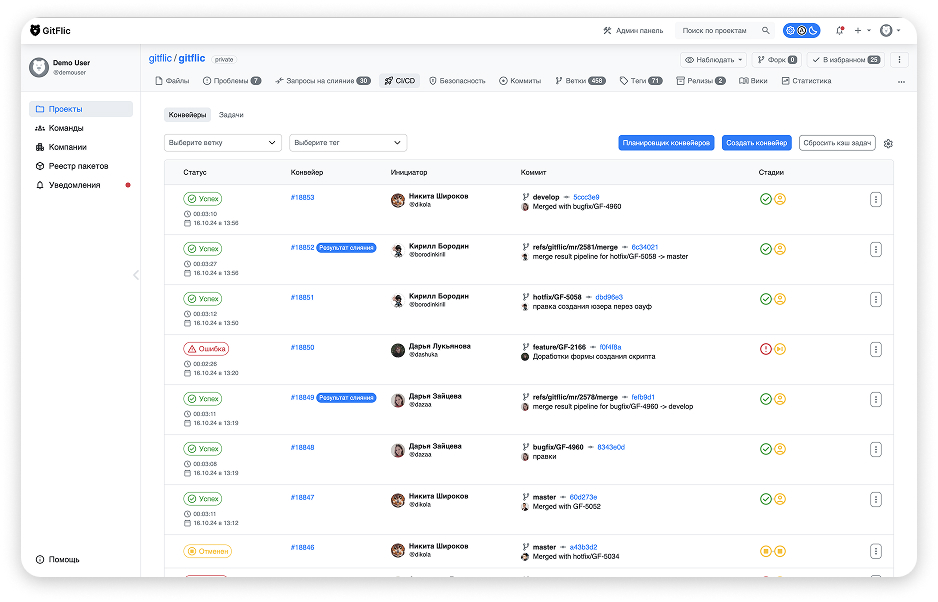
Task: Open pipeline #18853 link
Action: [x=302, y=197]
